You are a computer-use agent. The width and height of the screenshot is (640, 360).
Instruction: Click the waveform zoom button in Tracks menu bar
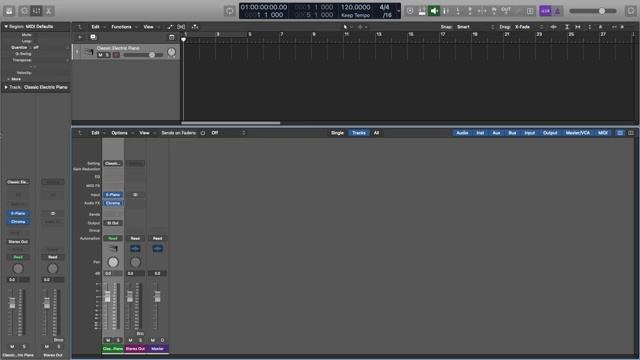click(553, 27)
